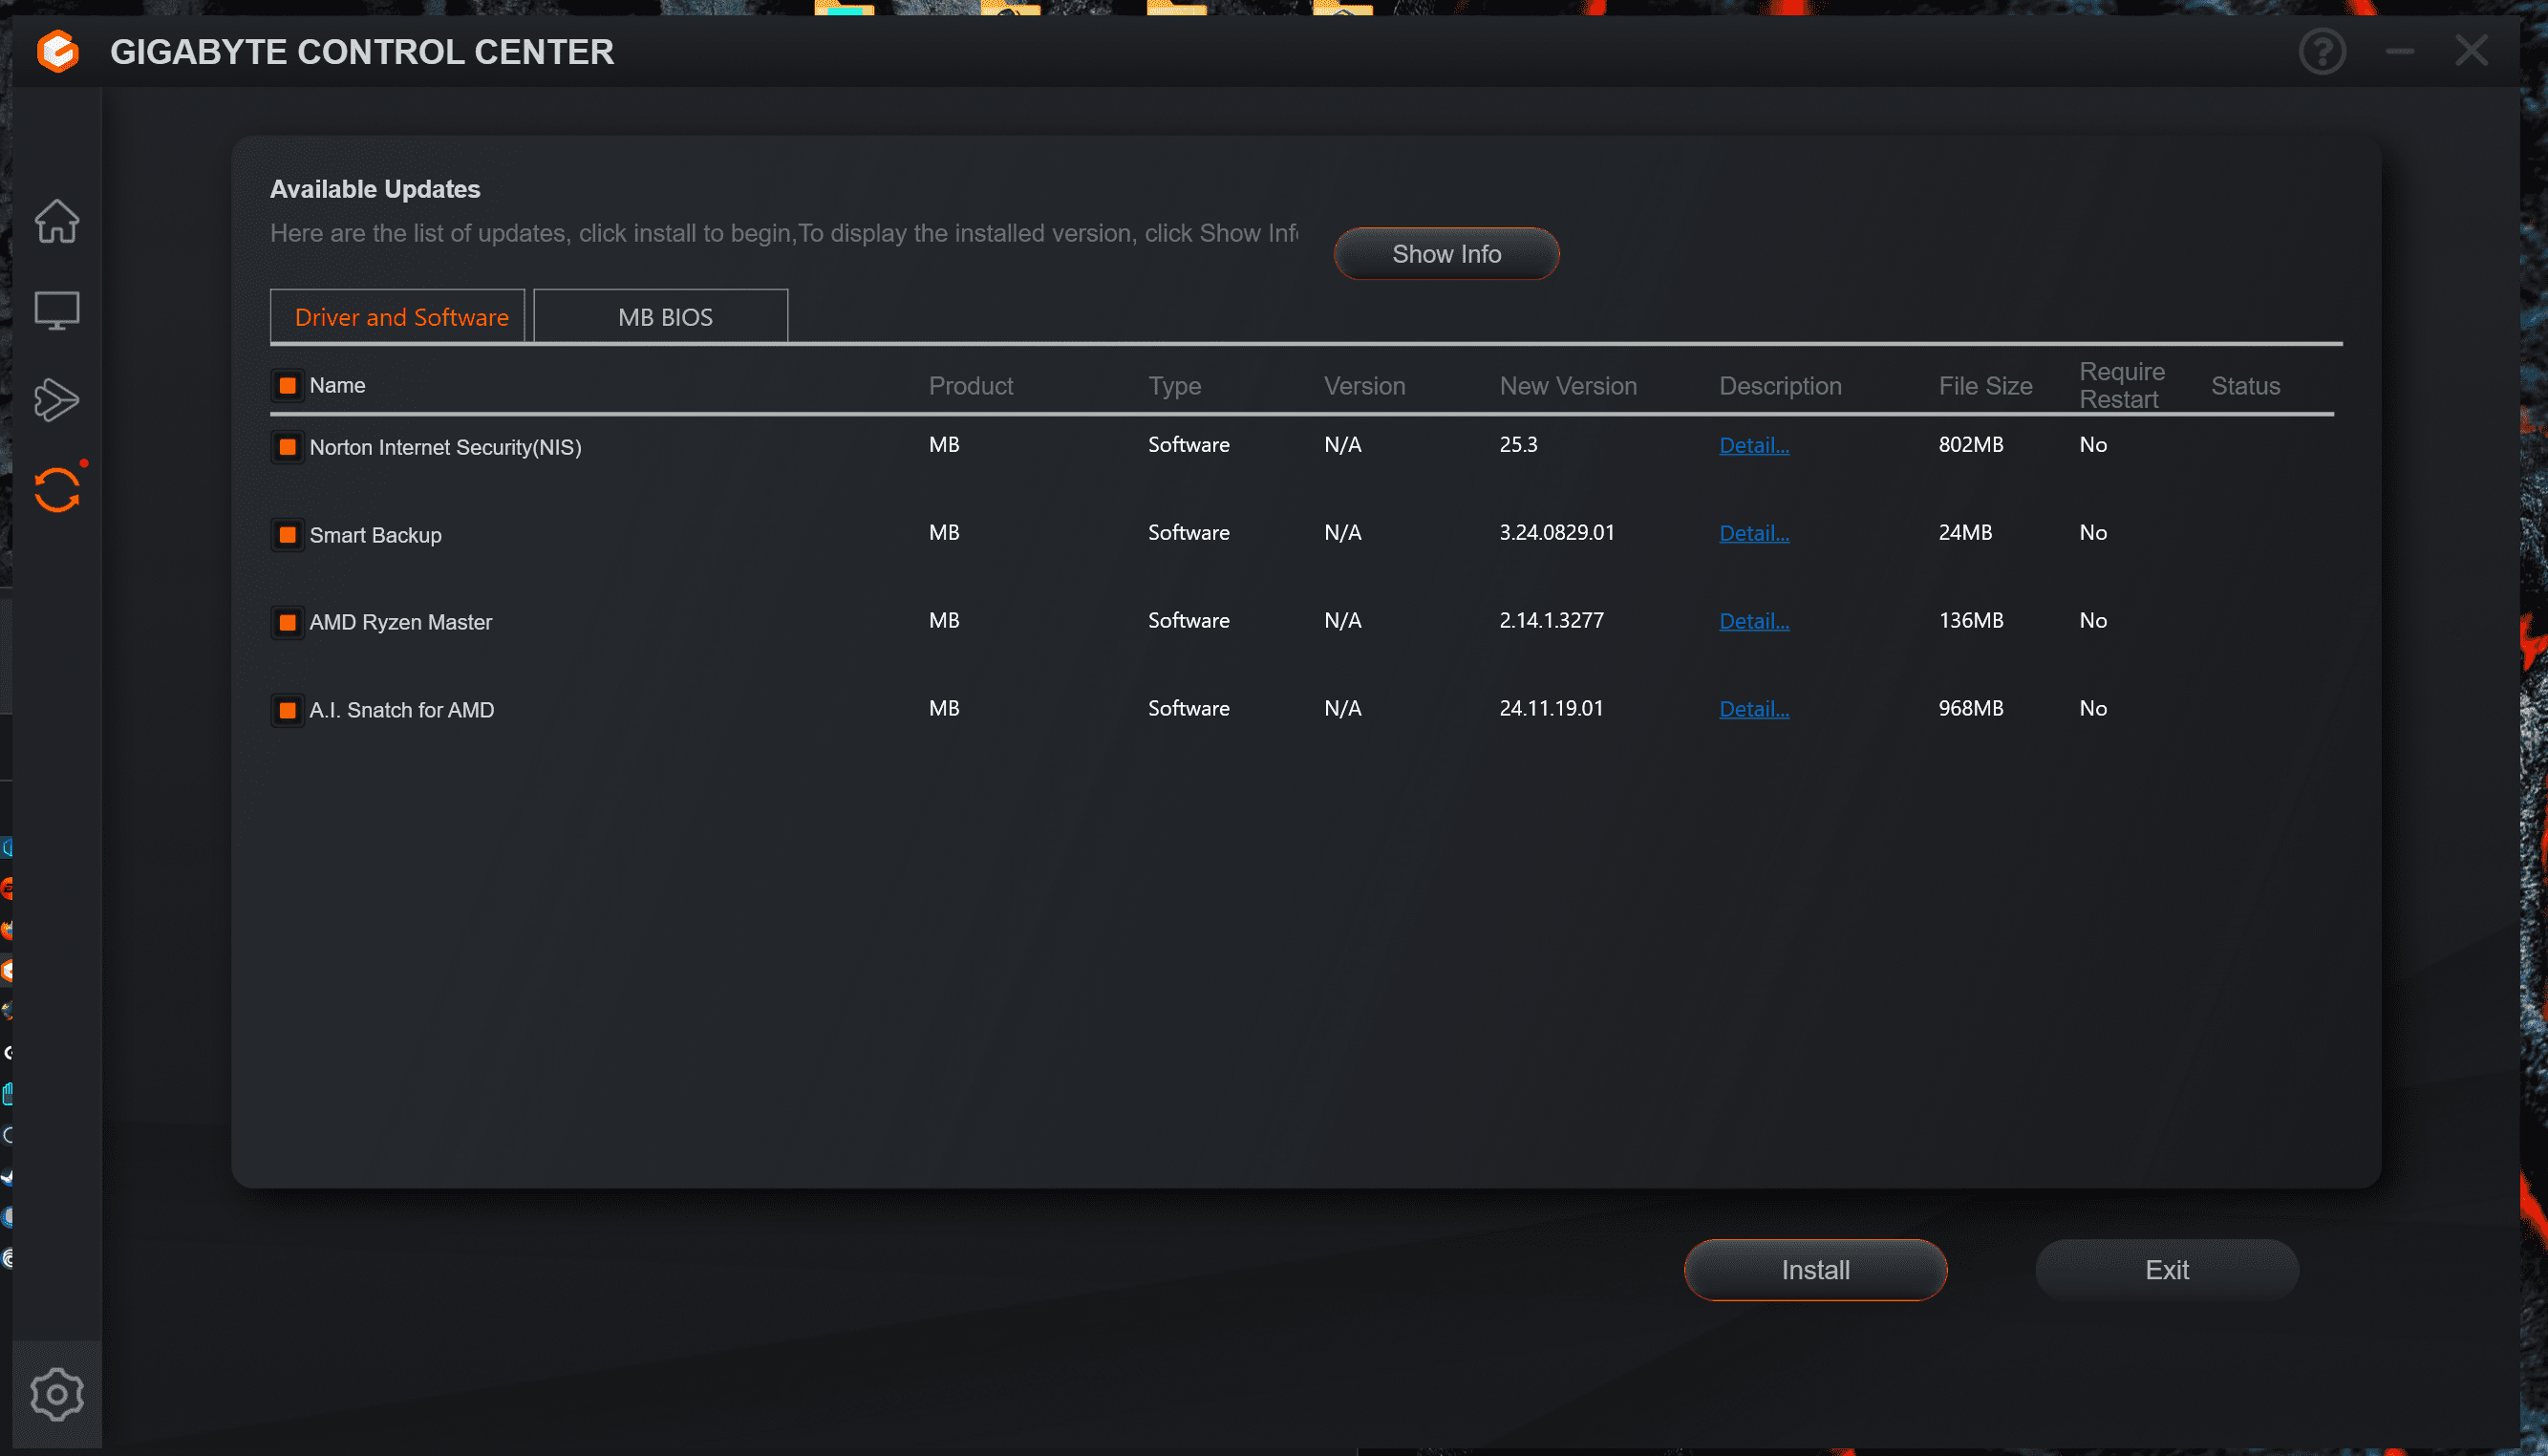Toggle the select-all Name checkbox
Viewport: 2548px width, 1456px height.
pos(287,386)
